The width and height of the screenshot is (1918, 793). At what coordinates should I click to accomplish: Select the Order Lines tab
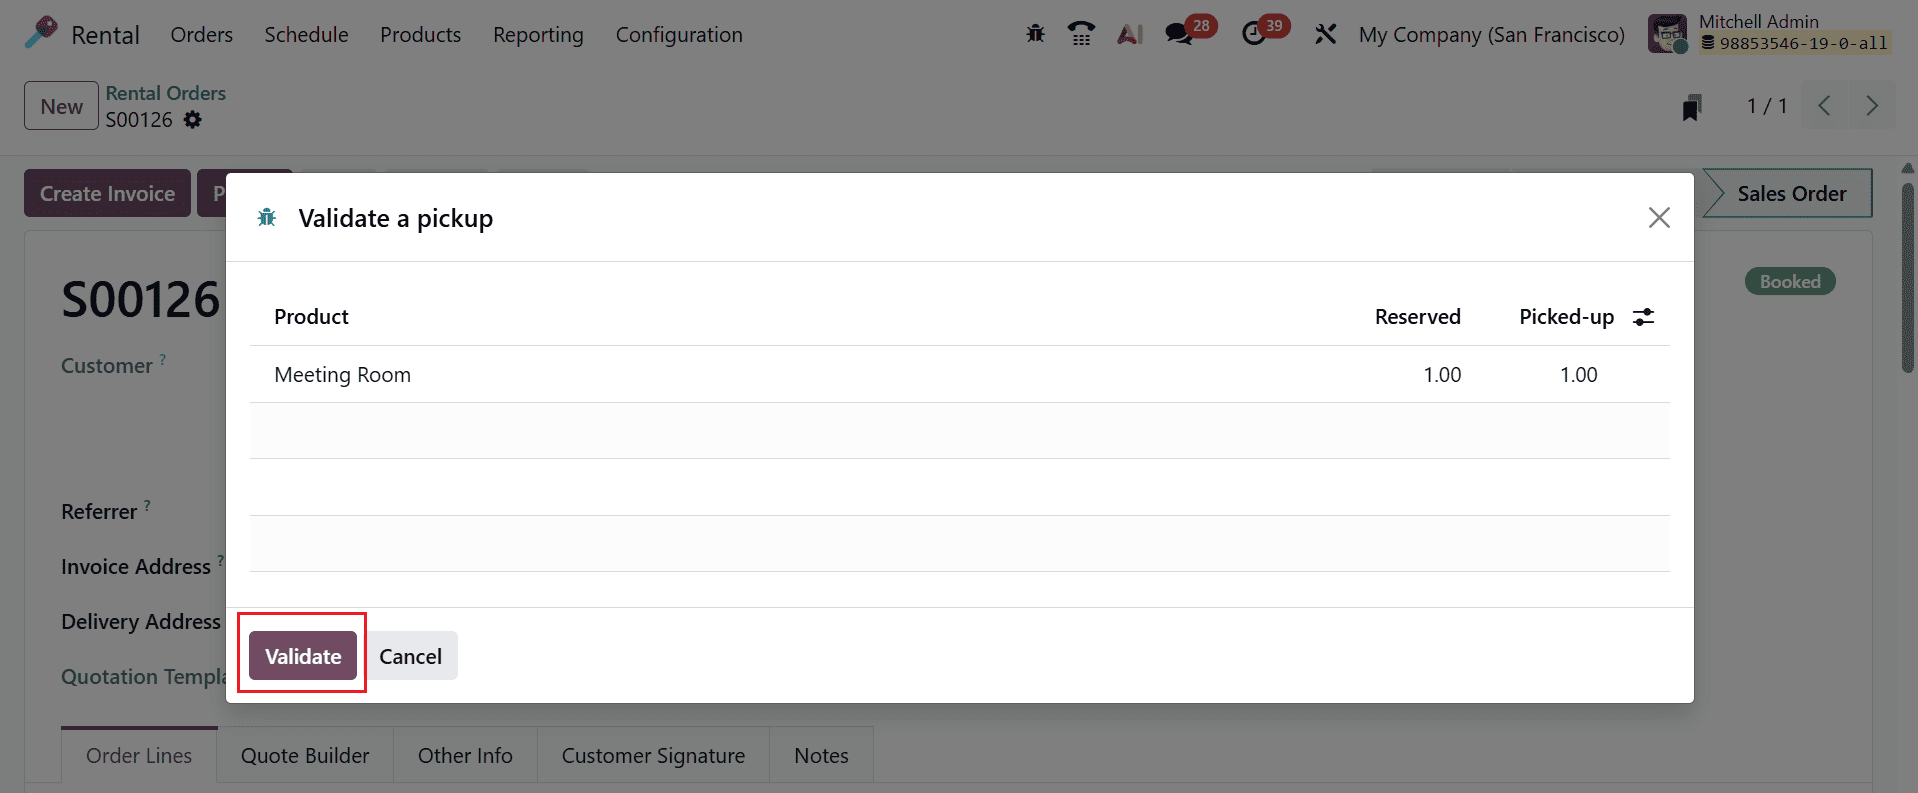tap(139, 756)
